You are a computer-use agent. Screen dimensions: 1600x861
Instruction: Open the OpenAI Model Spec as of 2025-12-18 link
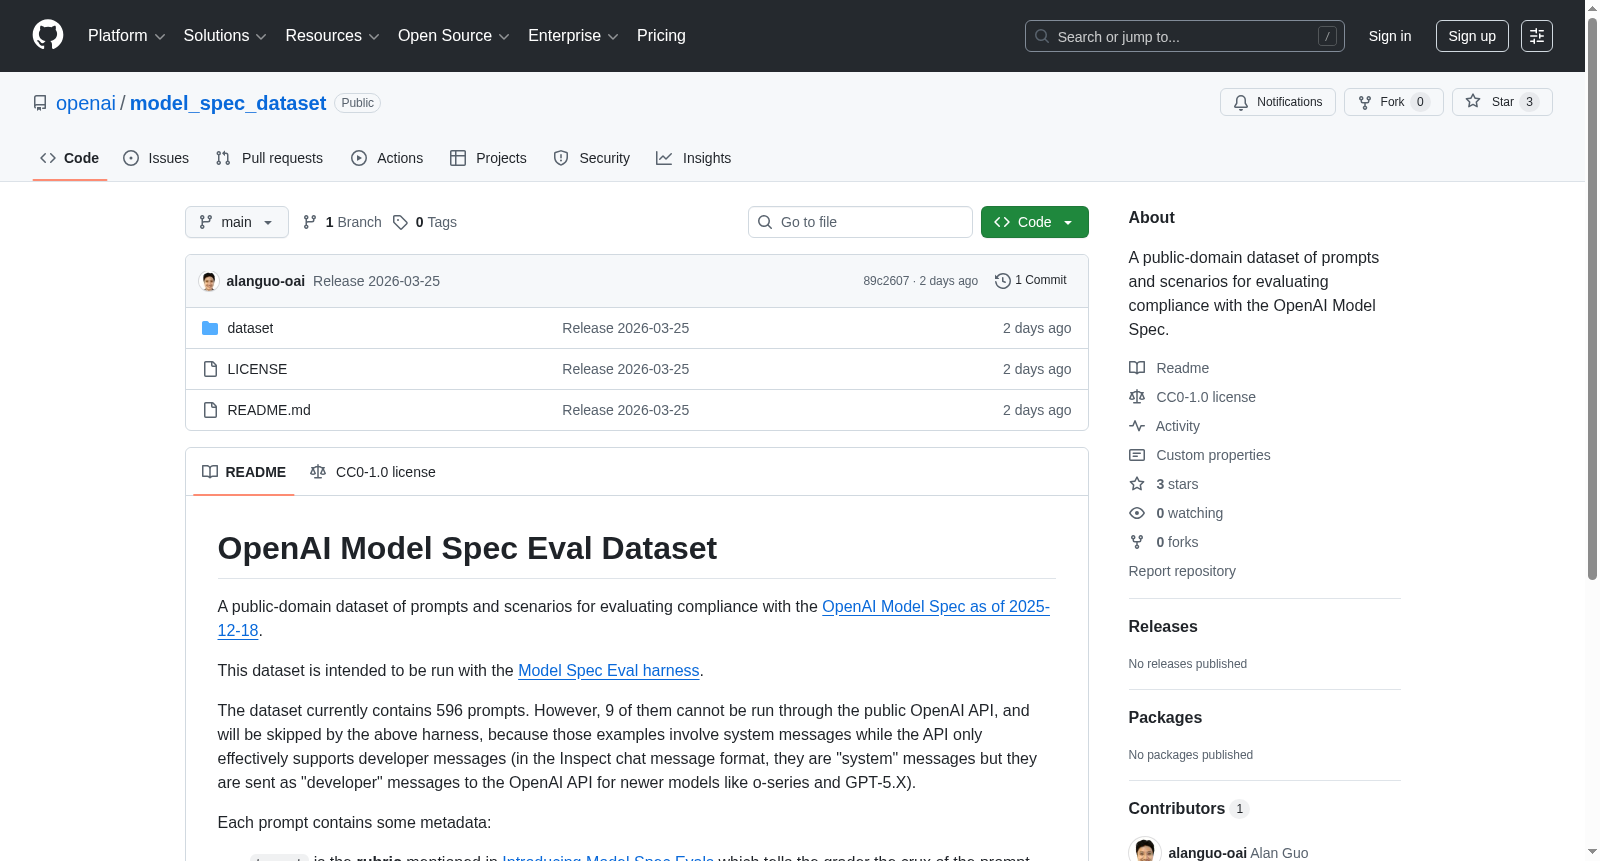(x=936, y=606)
